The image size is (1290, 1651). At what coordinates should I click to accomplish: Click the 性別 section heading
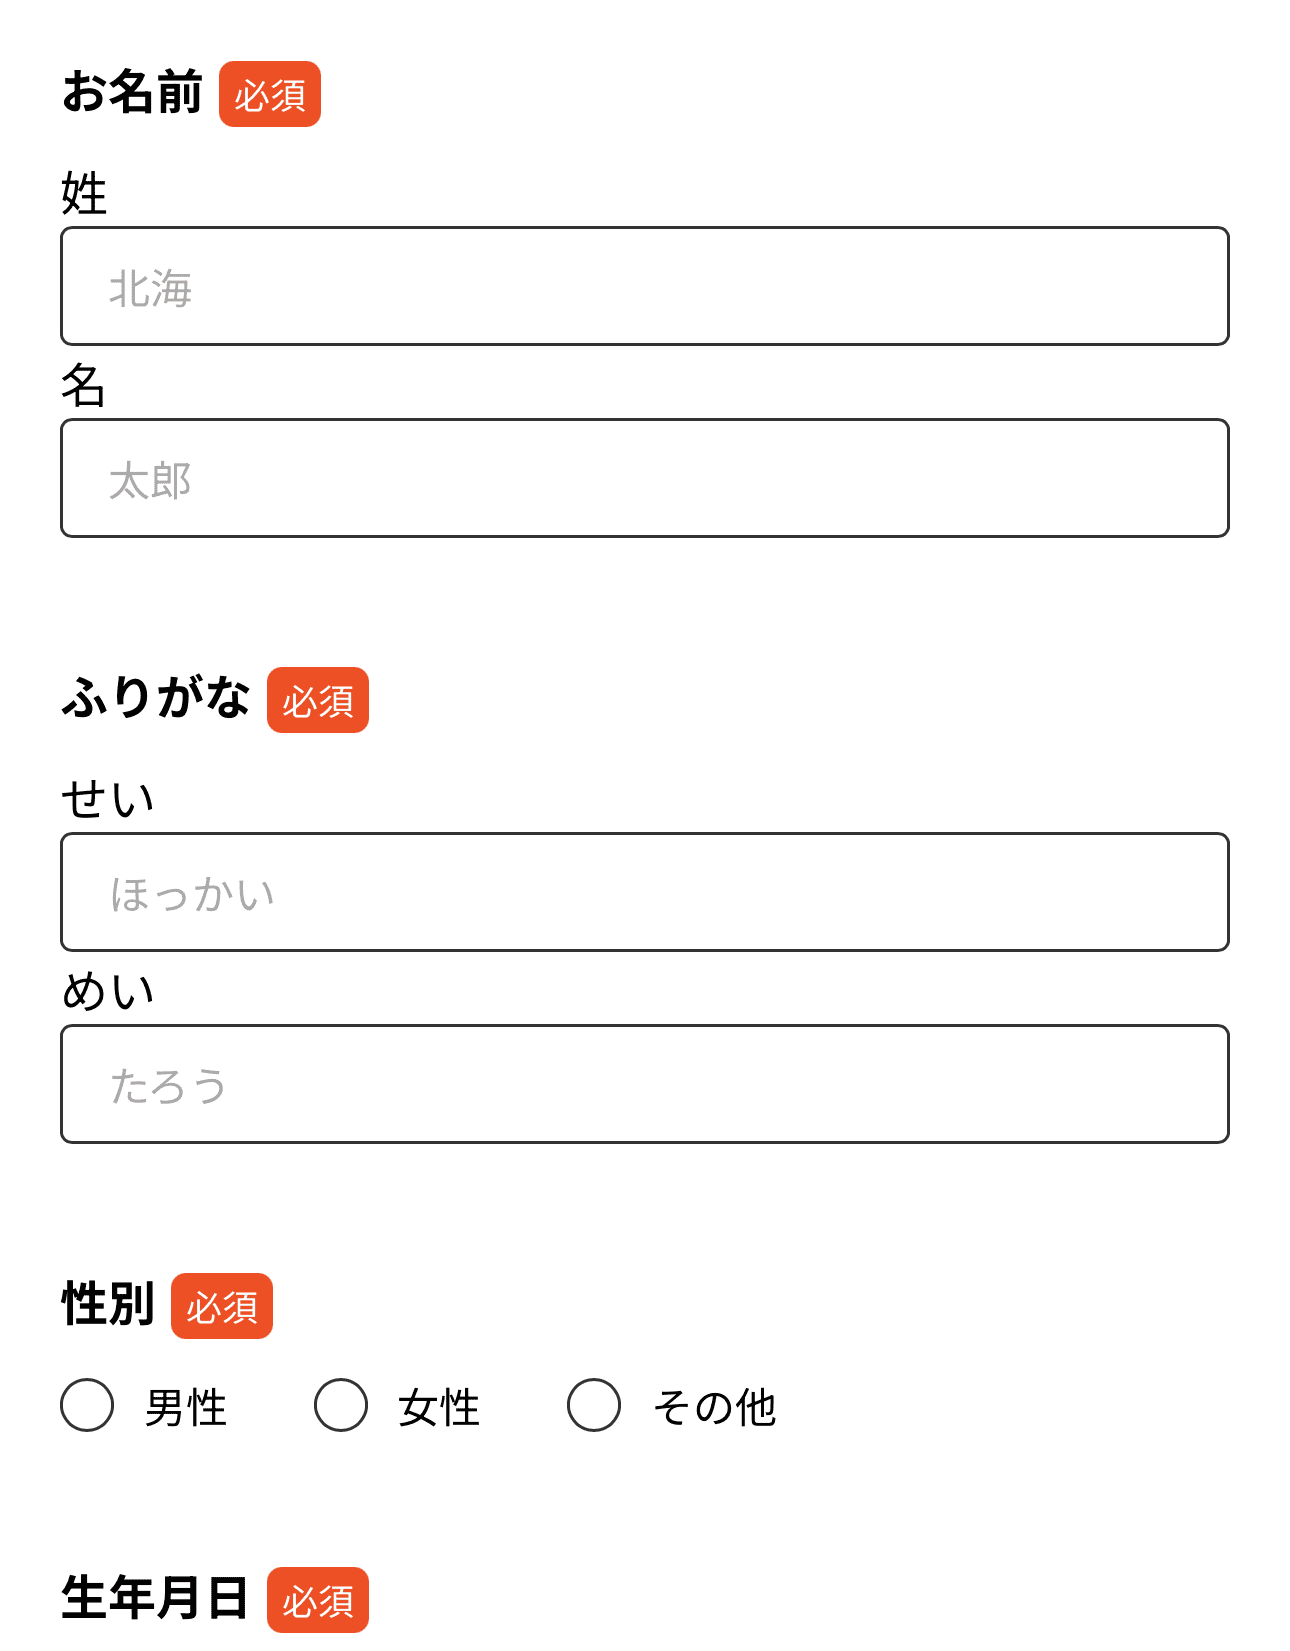[x=108, y=1304]
